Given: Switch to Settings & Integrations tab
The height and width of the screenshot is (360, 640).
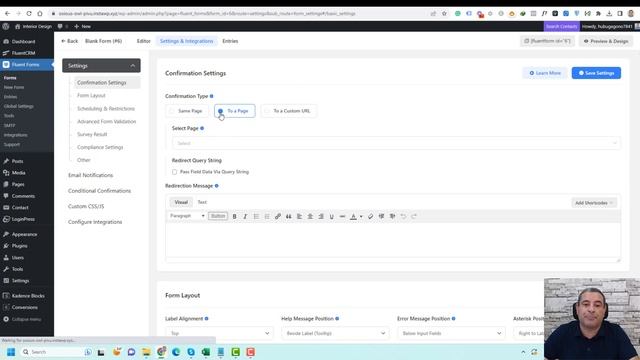Looking at the screenshot, I should tap(187, 41).
